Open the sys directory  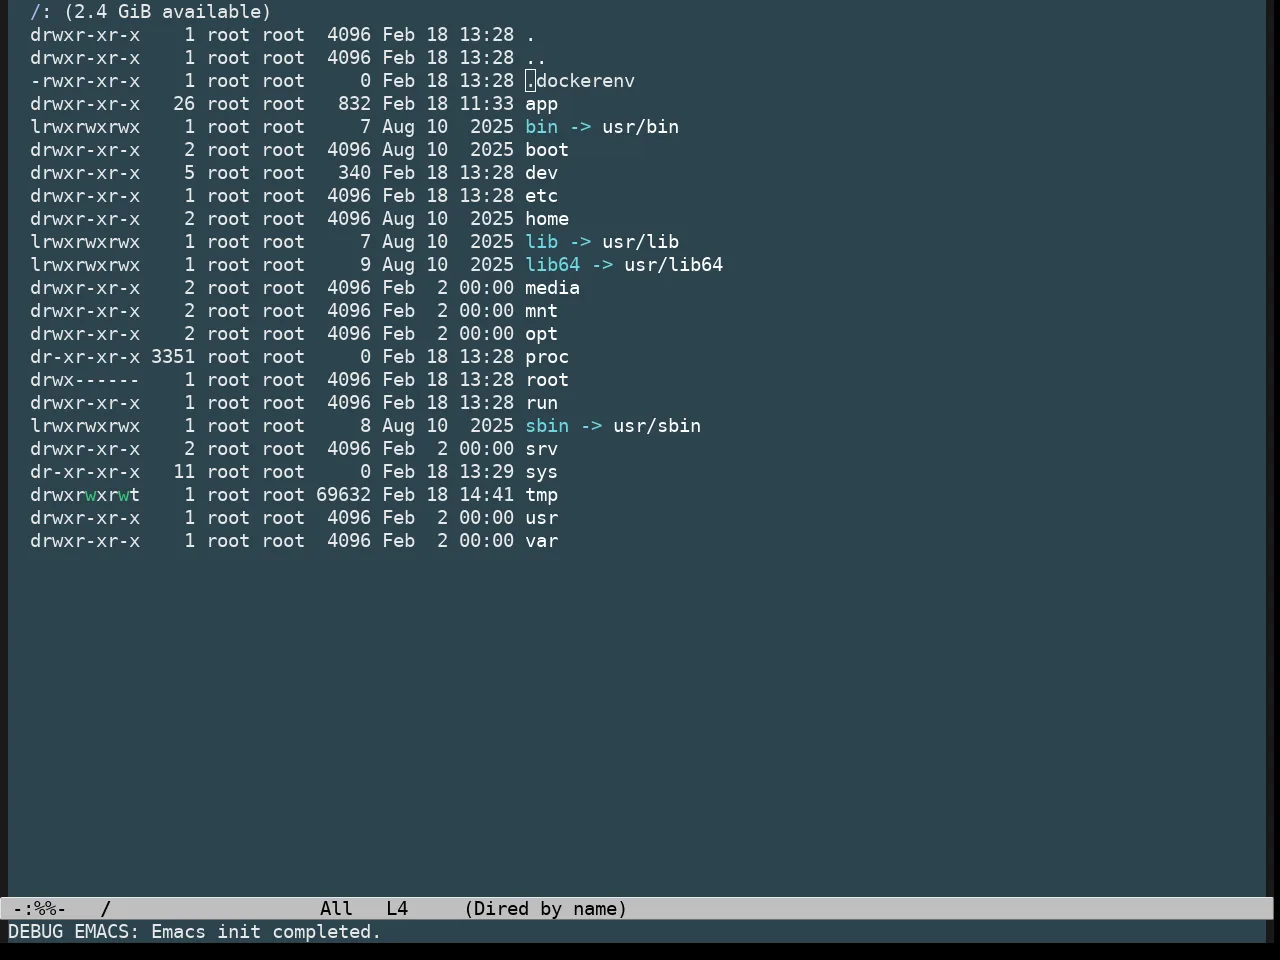coord(541,472)
